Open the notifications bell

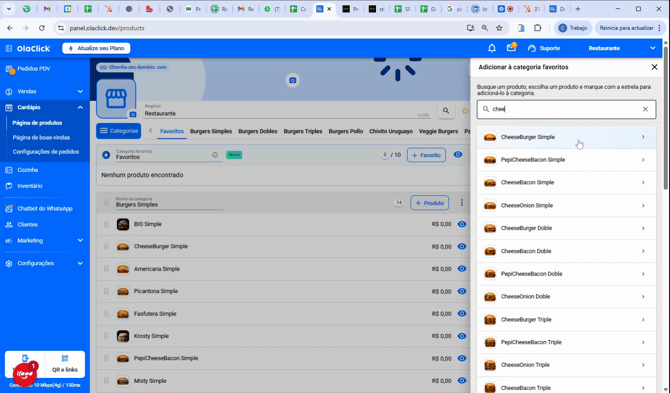click(x=492, y=48)
